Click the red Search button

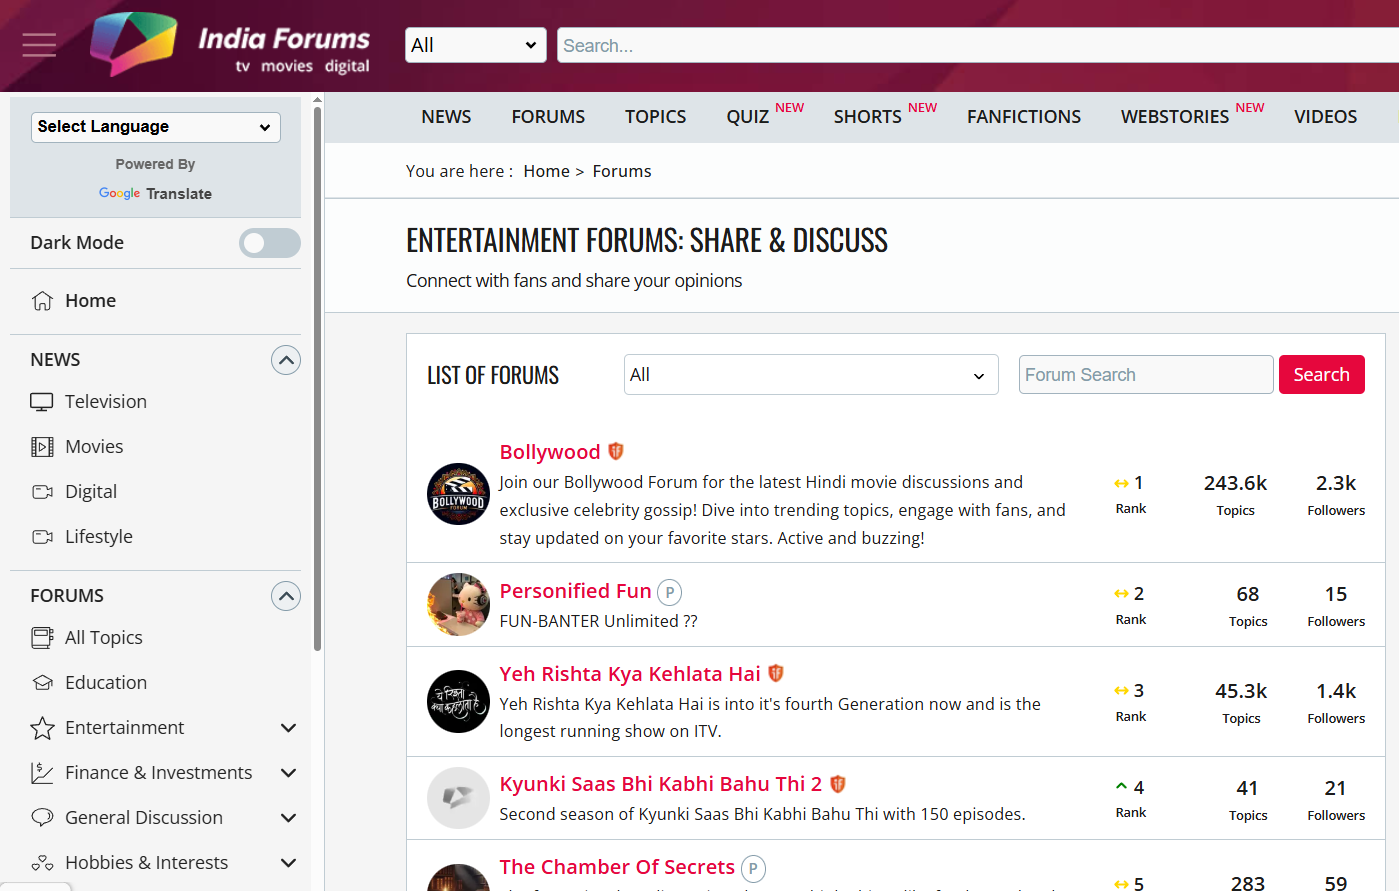1322,375
